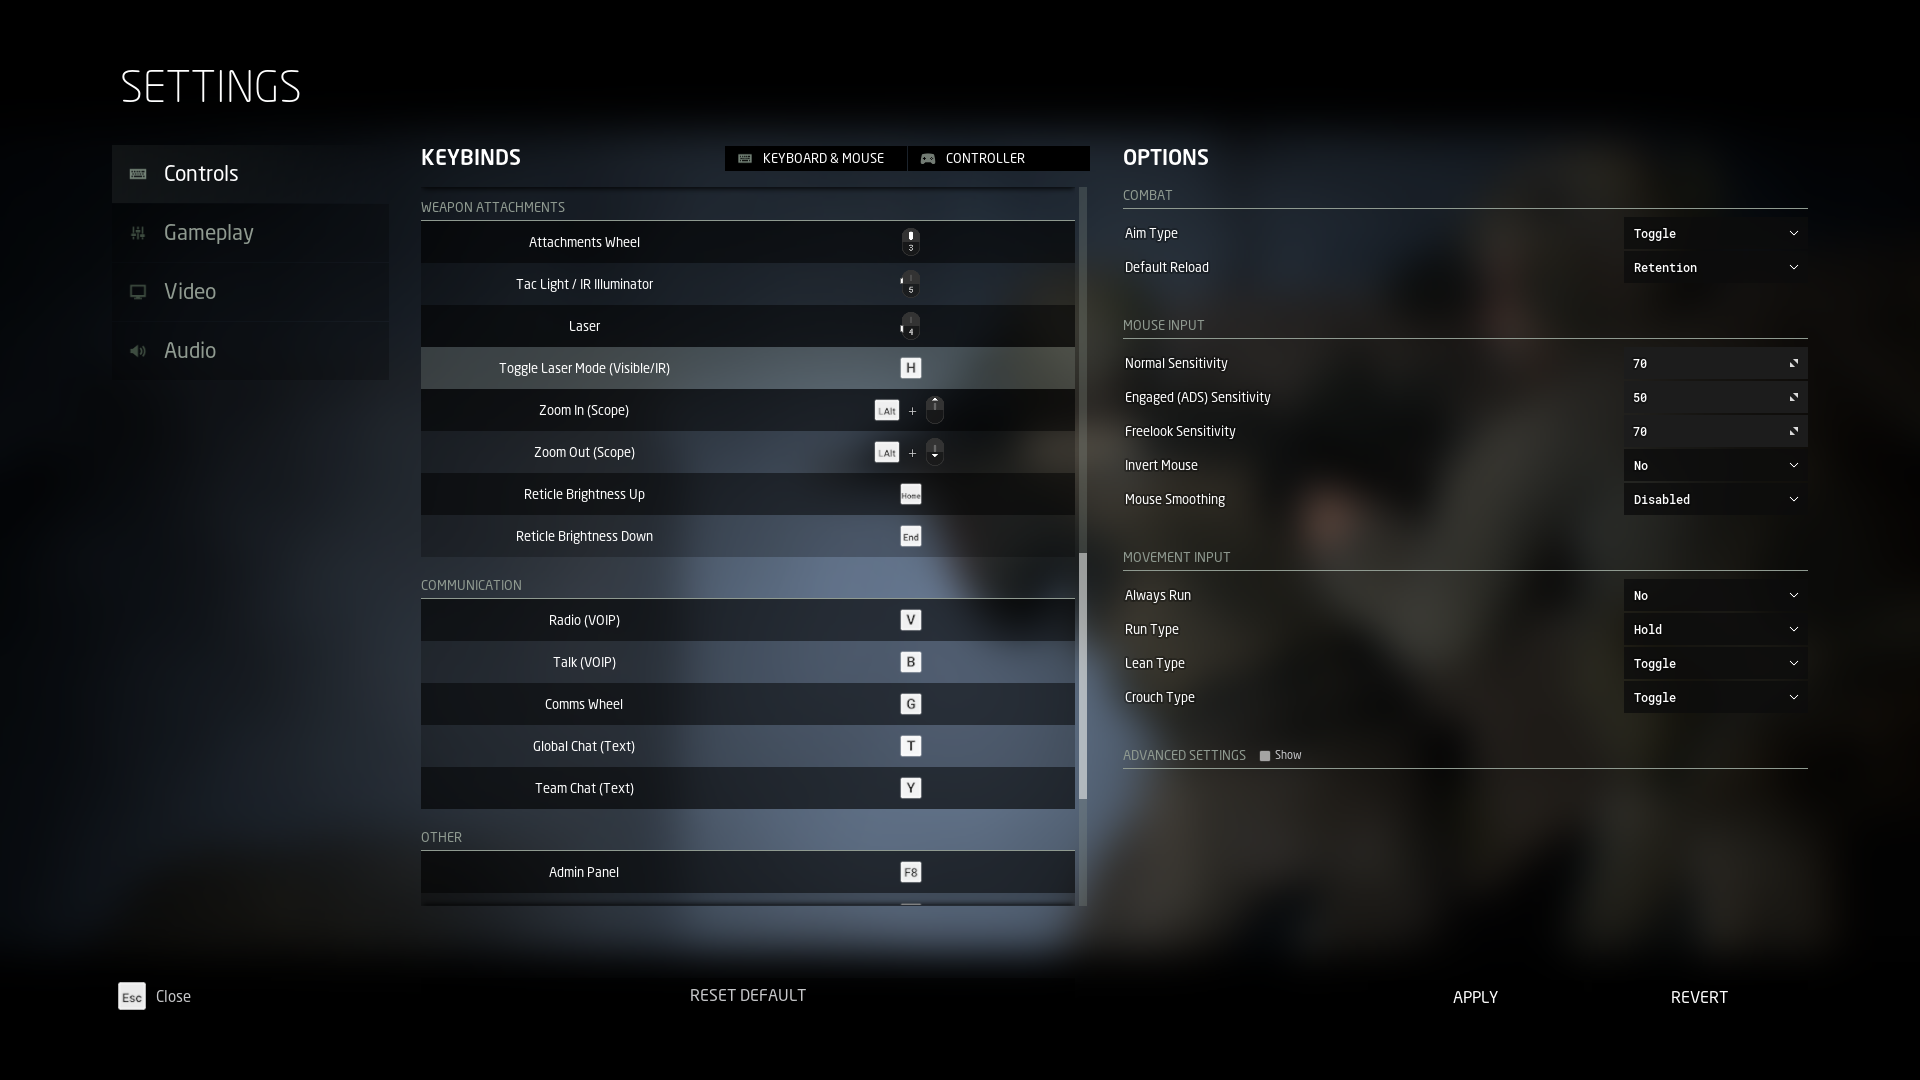
Task: Click the Attachments Wheel keybind icon
Action: pyautogui.click(x=909, y=241)
